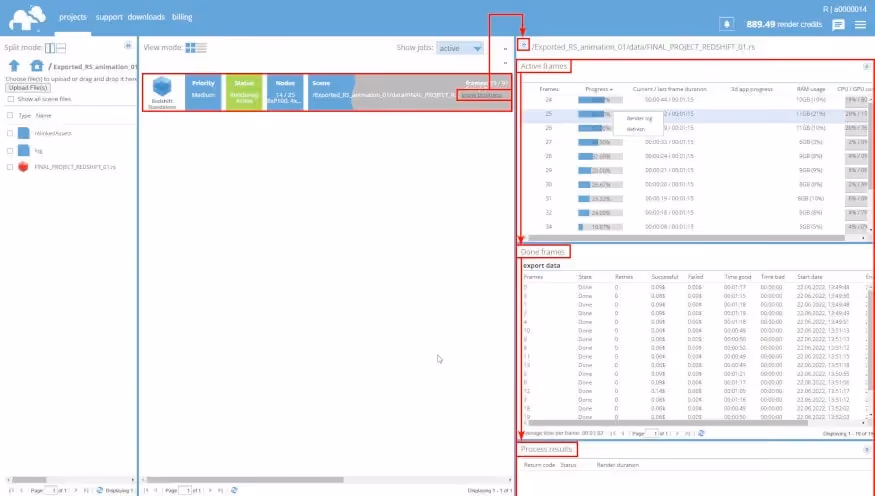Check the FINAL_PROJECT_REDSHIFT_01.rs checkbox
875x496 pixels.
tap(10, 167)
